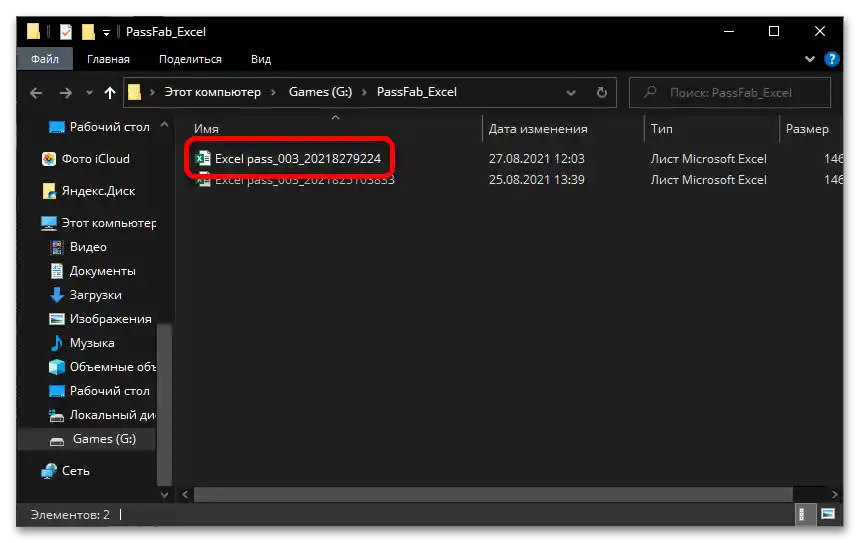
Task: Click the horizontal scrollbar left arrow
Action: tap(185, 495)
